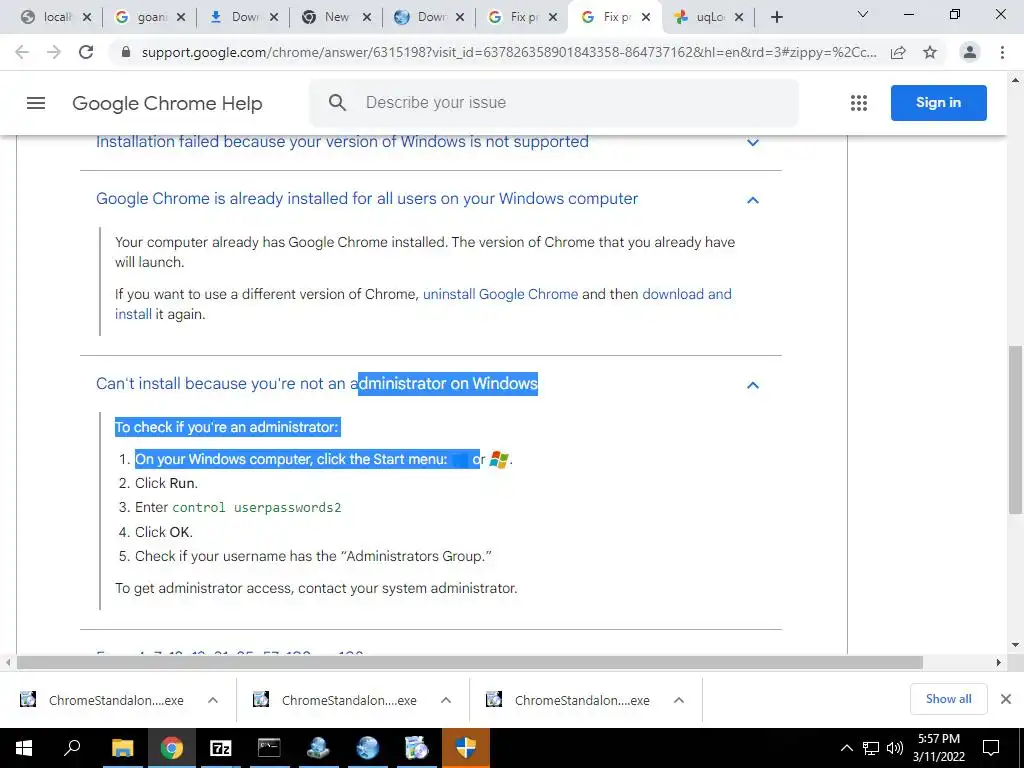Click the Sign in button
Screen dimensions: 1024x768
point(938,103)
